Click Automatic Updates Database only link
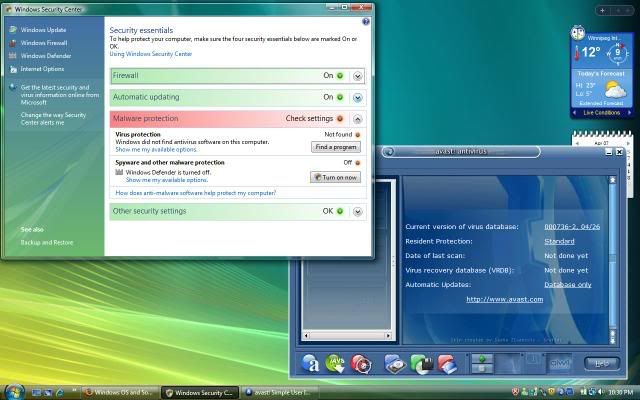This screenshot has width=640, height=400. 568,284
